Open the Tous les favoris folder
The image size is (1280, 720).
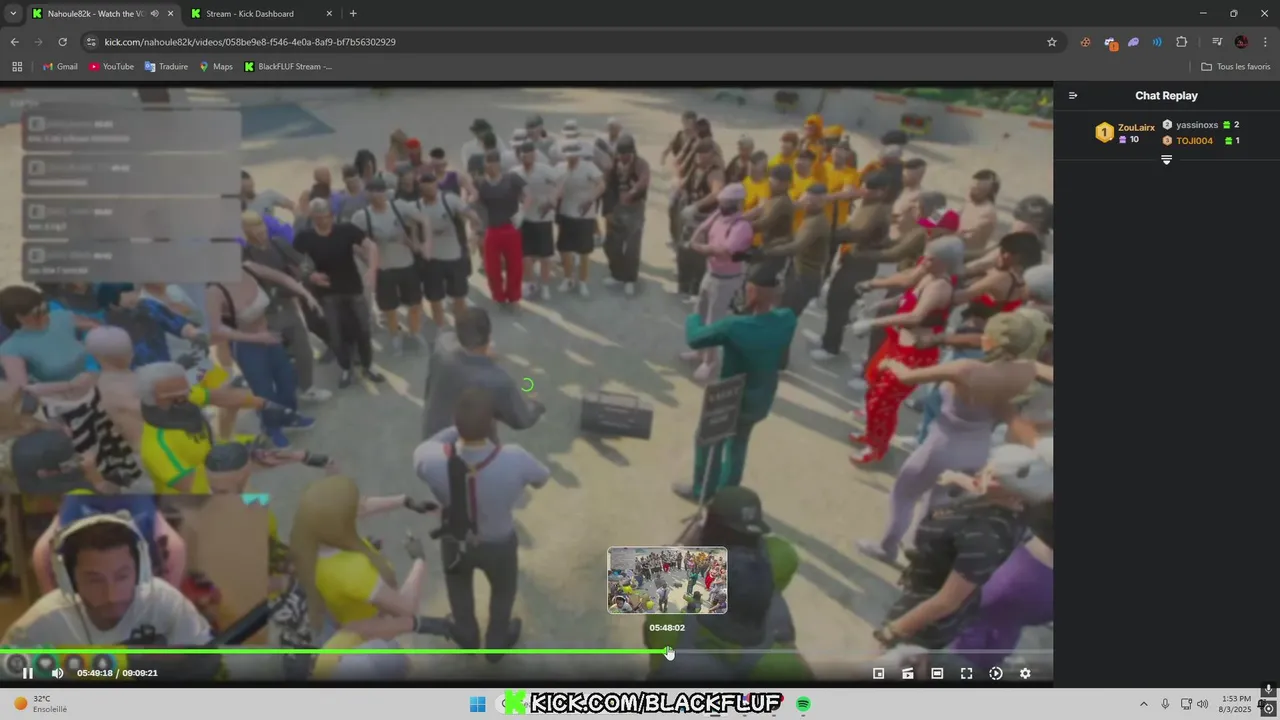(1235, 66)
